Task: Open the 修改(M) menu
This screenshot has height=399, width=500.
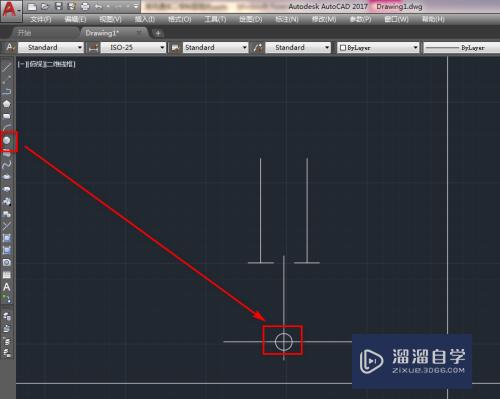Action: 324,19
